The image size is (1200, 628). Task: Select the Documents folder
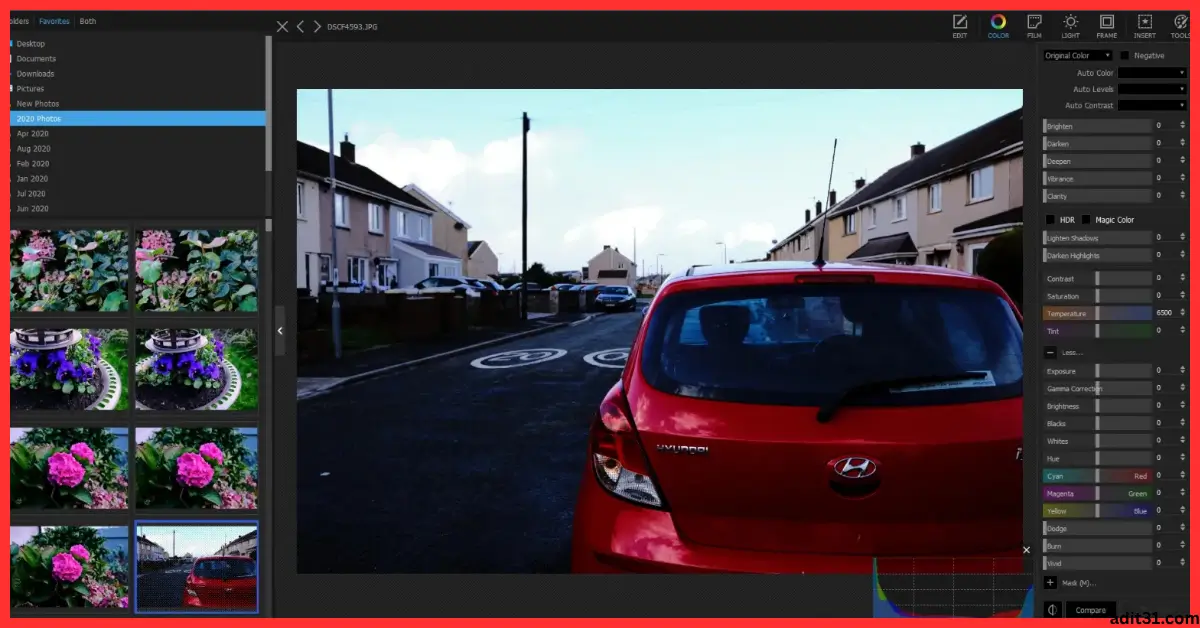(x=137, y=59)
